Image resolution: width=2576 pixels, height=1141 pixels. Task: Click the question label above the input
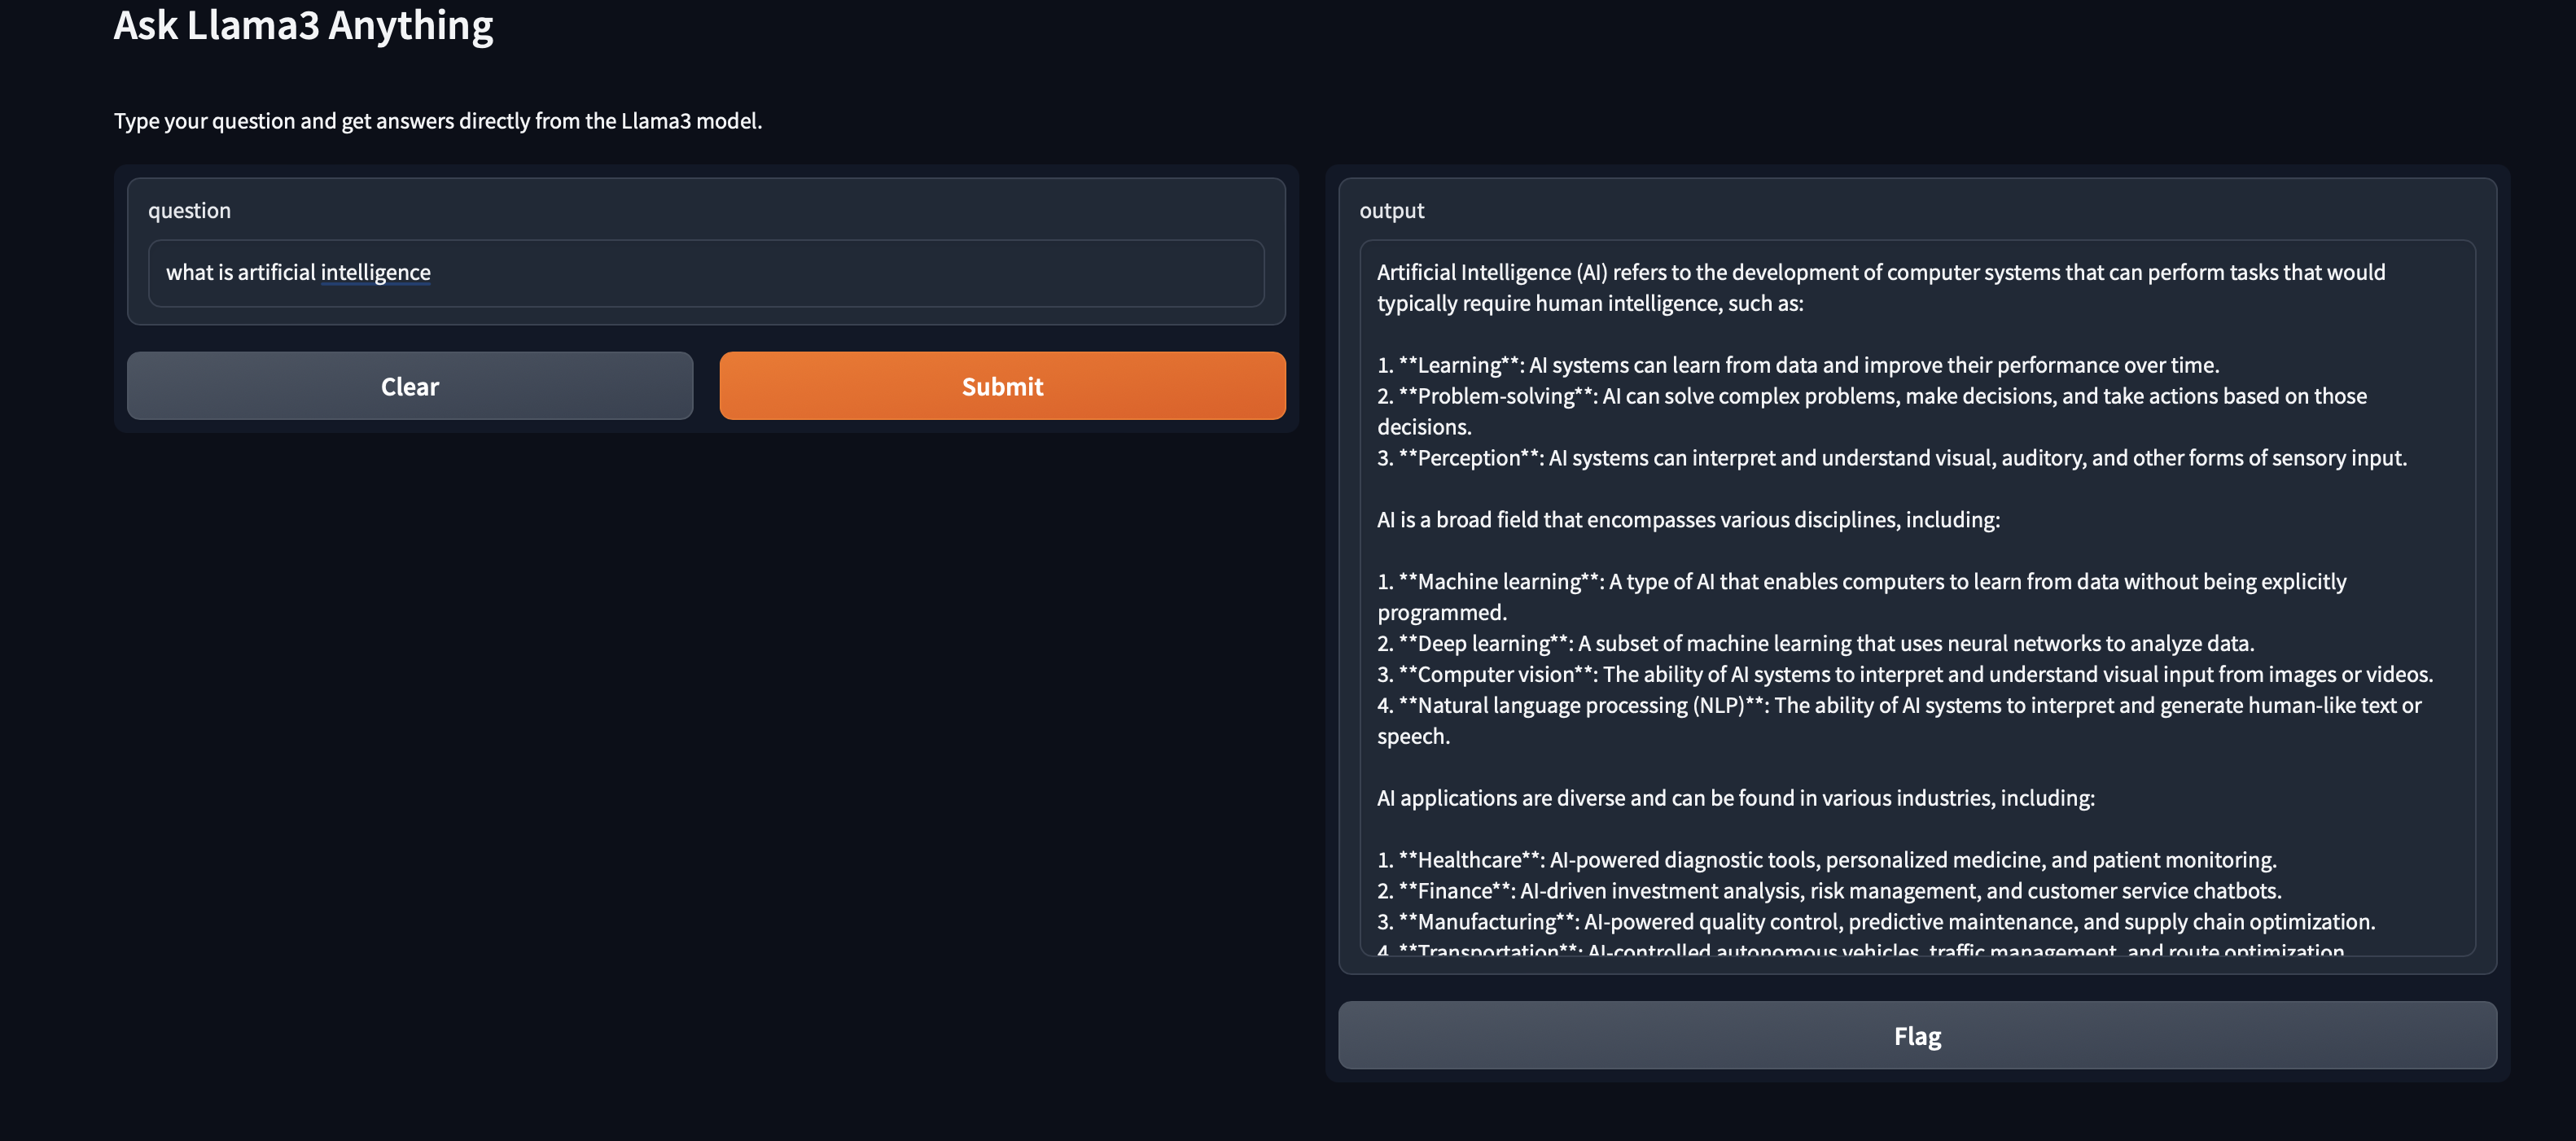point(189,210)
